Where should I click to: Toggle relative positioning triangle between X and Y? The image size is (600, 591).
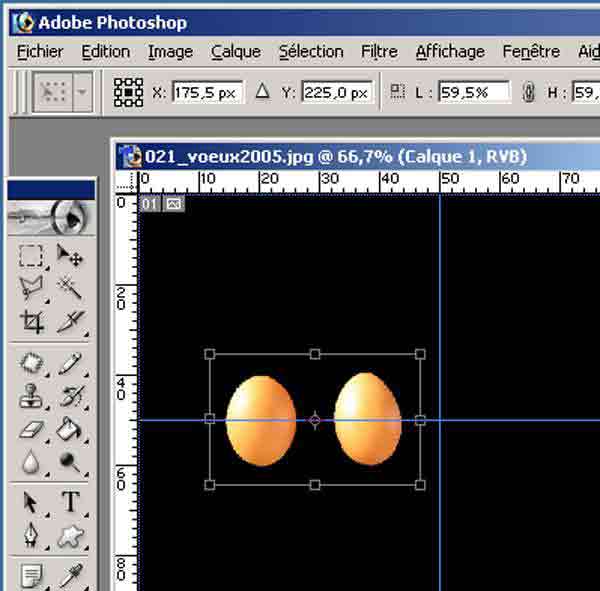point(262,91)
